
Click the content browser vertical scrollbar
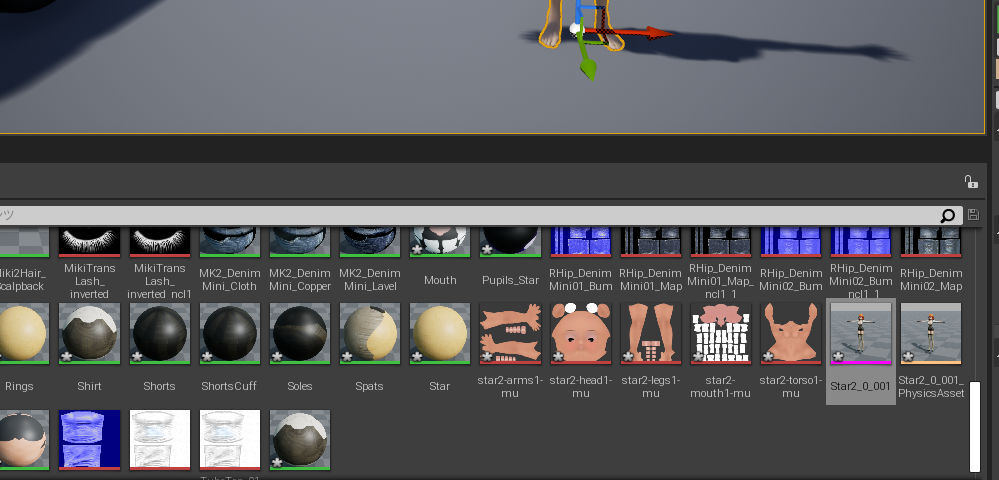point(974,425)
